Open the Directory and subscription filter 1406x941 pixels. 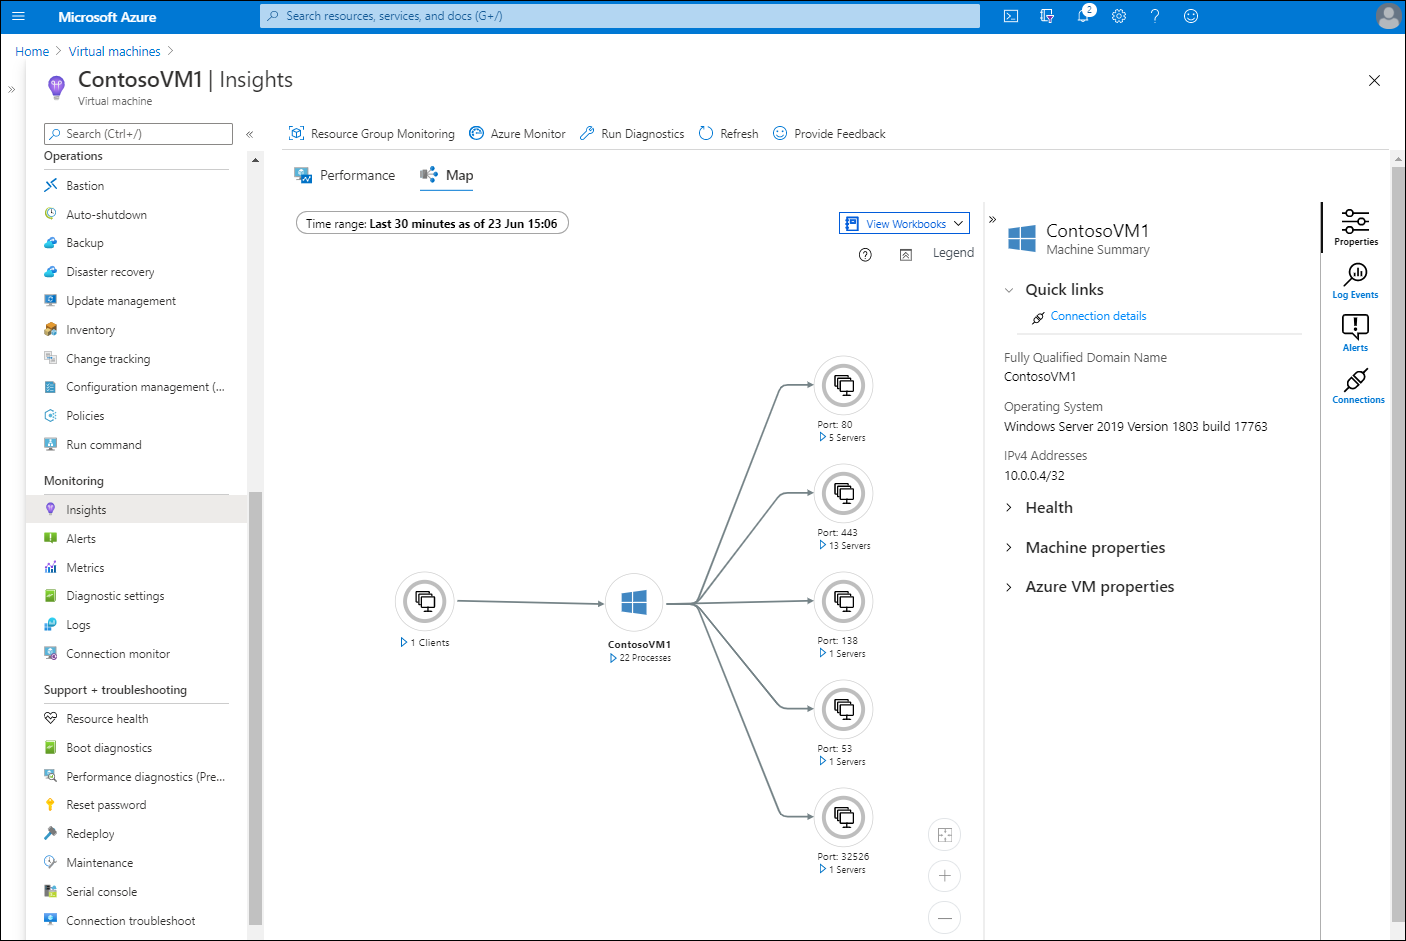pyautogui.click(x=1047, y=16)
